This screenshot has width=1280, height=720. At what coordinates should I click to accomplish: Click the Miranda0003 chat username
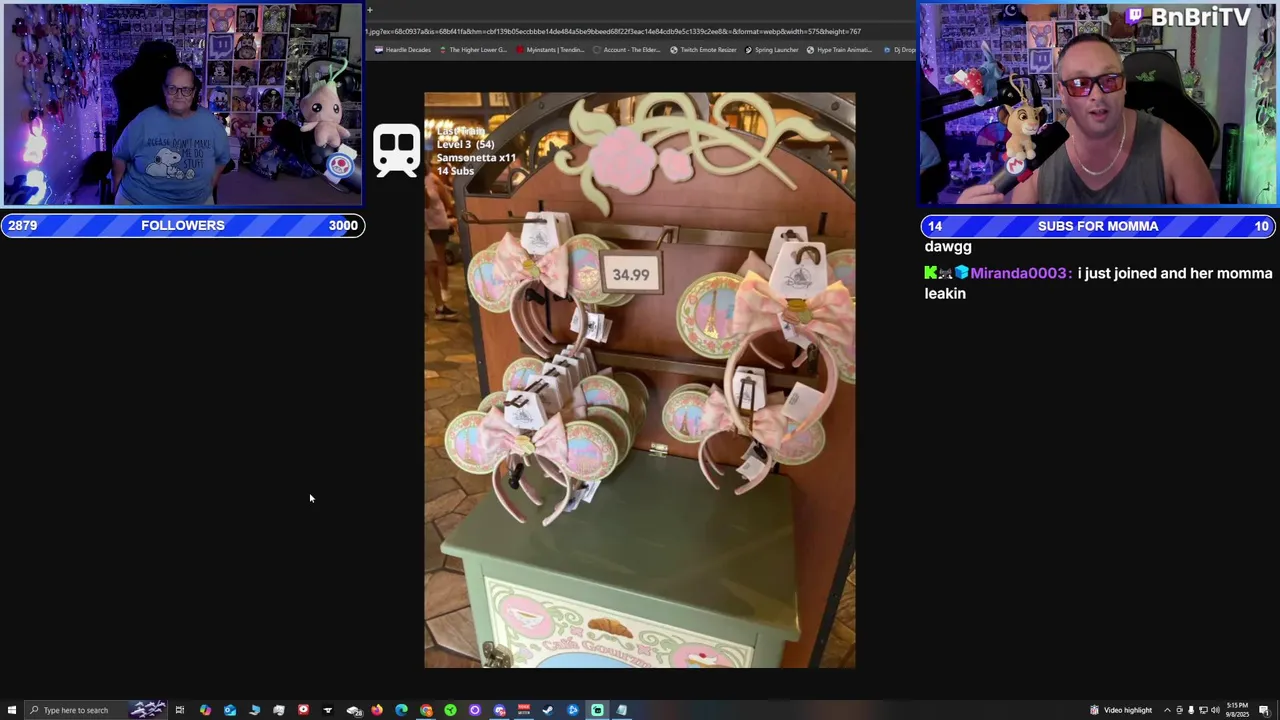point(1020,273)
